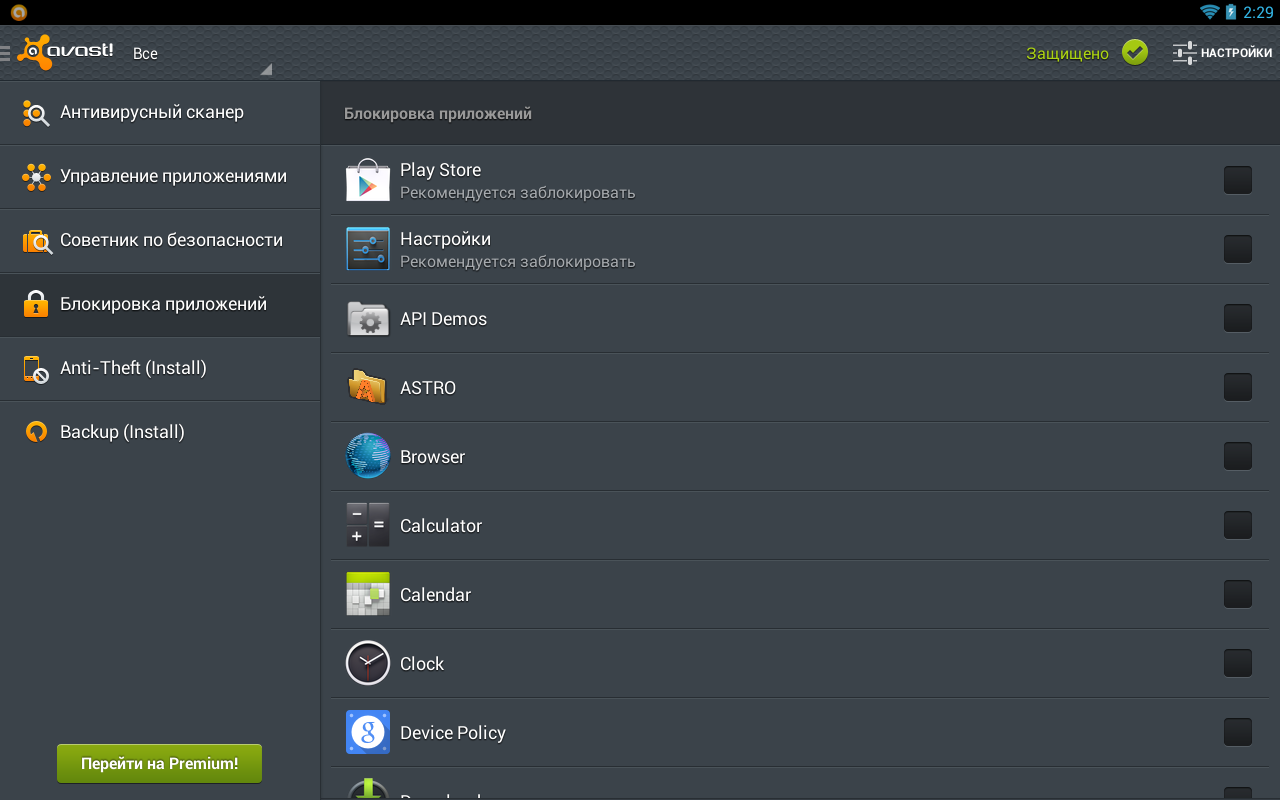Screen dimensions: 1280x800
Task: Open the hamburger menu beside avast logo
Action: point(6,53)
